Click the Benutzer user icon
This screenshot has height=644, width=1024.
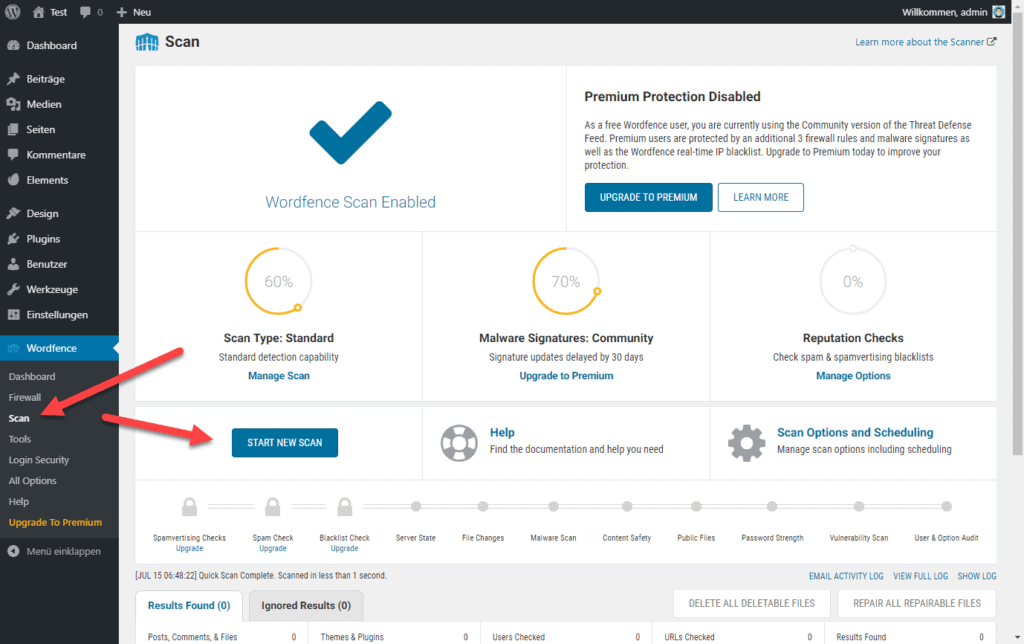pyautogui.click(x=13, y=265)
